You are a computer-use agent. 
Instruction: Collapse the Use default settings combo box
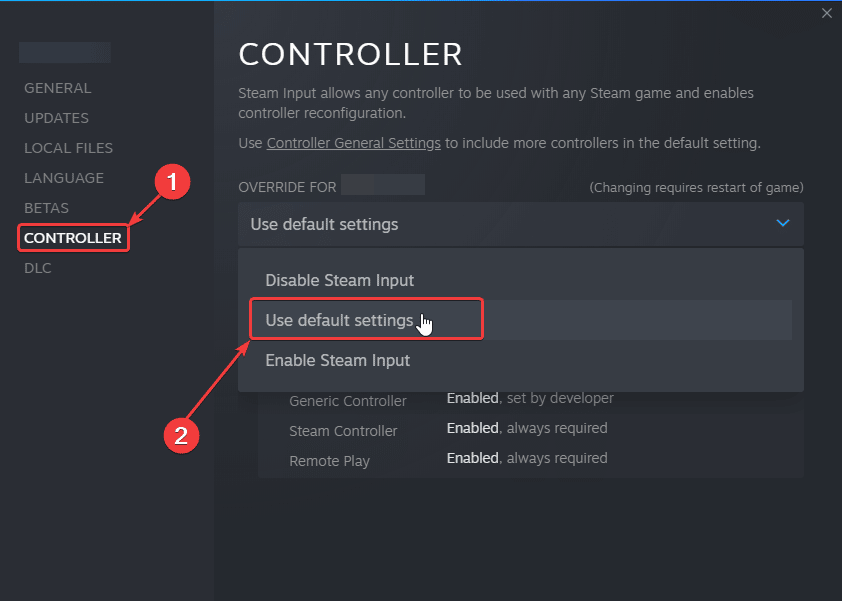click(x=520, y=224)
